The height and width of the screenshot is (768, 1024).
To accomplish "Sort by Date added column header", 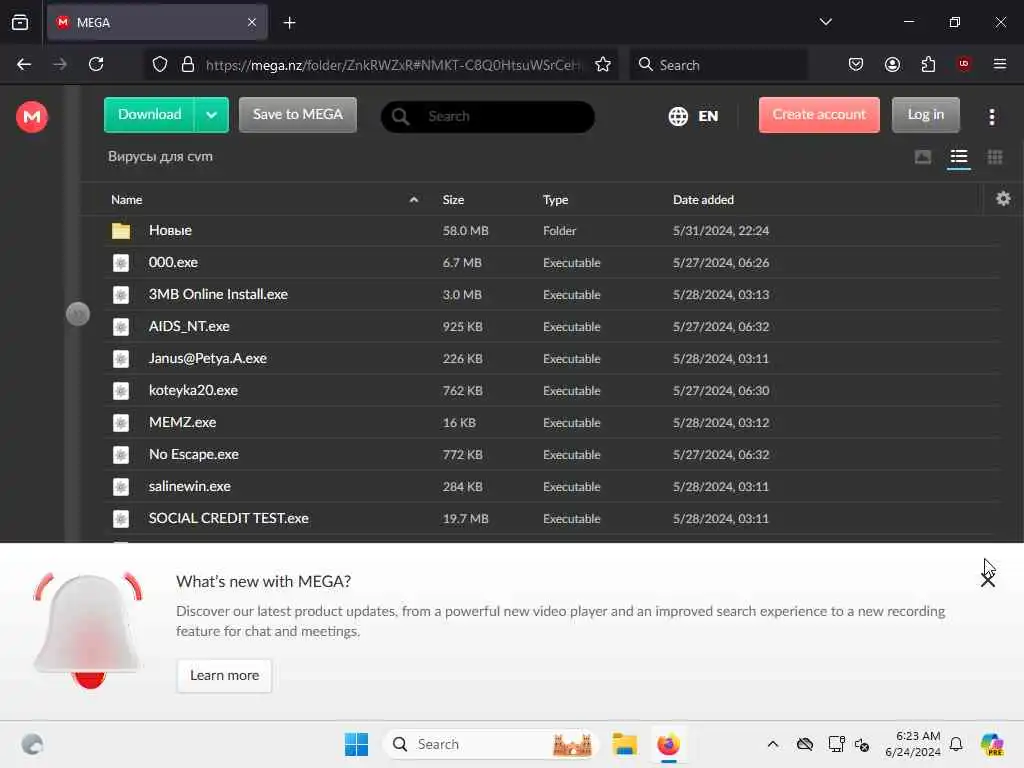I will click(703, 200).
